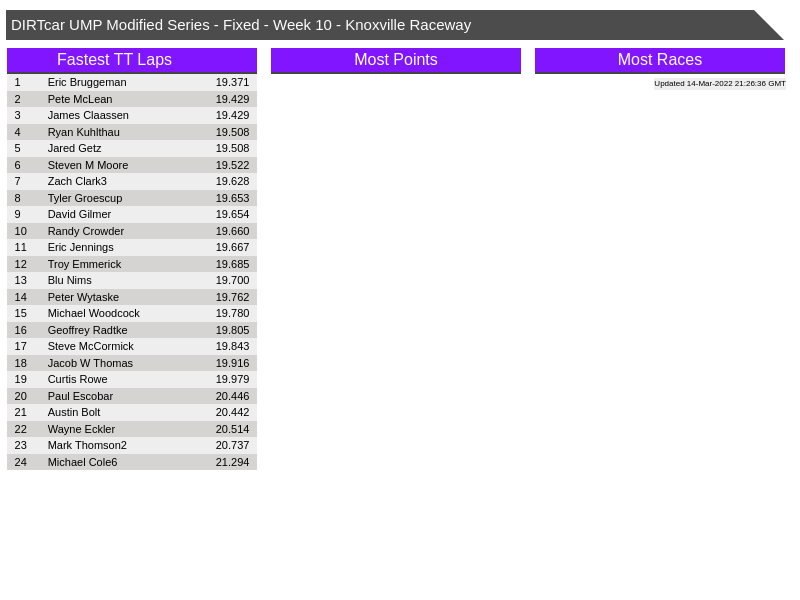The image size is (800, 600).
Task: Select Troy Emmerick in the table
Action: (84, 264)
